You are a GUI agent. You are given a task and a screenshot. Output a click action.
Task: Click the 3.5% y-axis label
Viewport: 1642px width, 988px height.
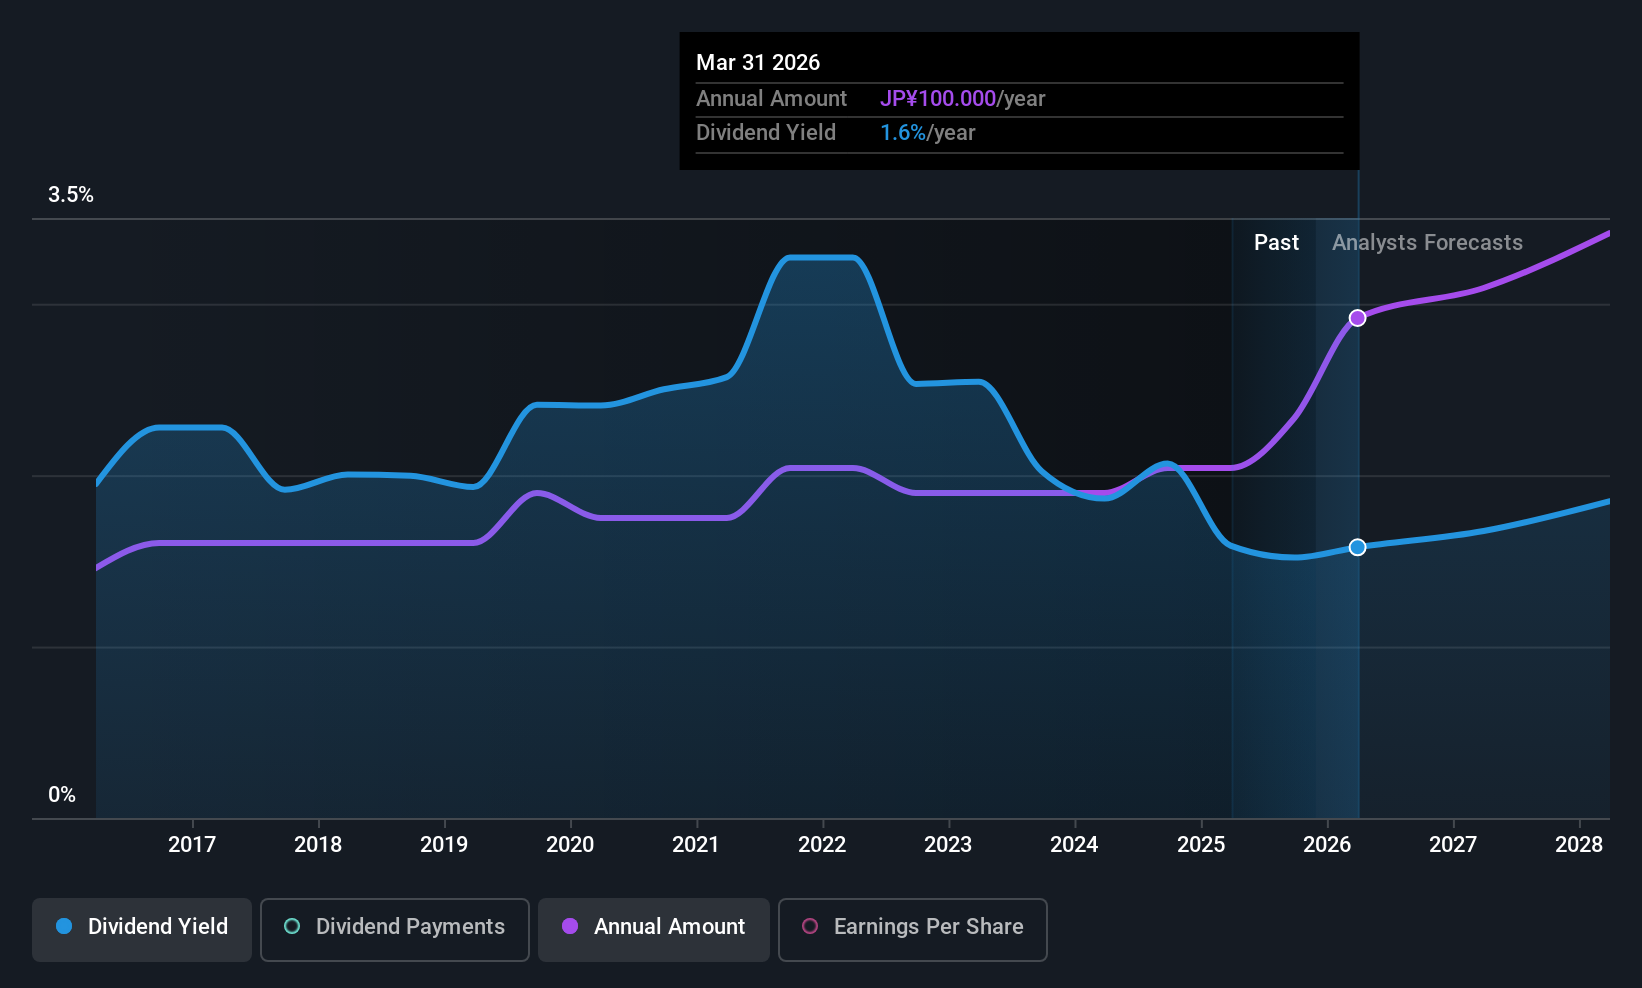point(71,195)
